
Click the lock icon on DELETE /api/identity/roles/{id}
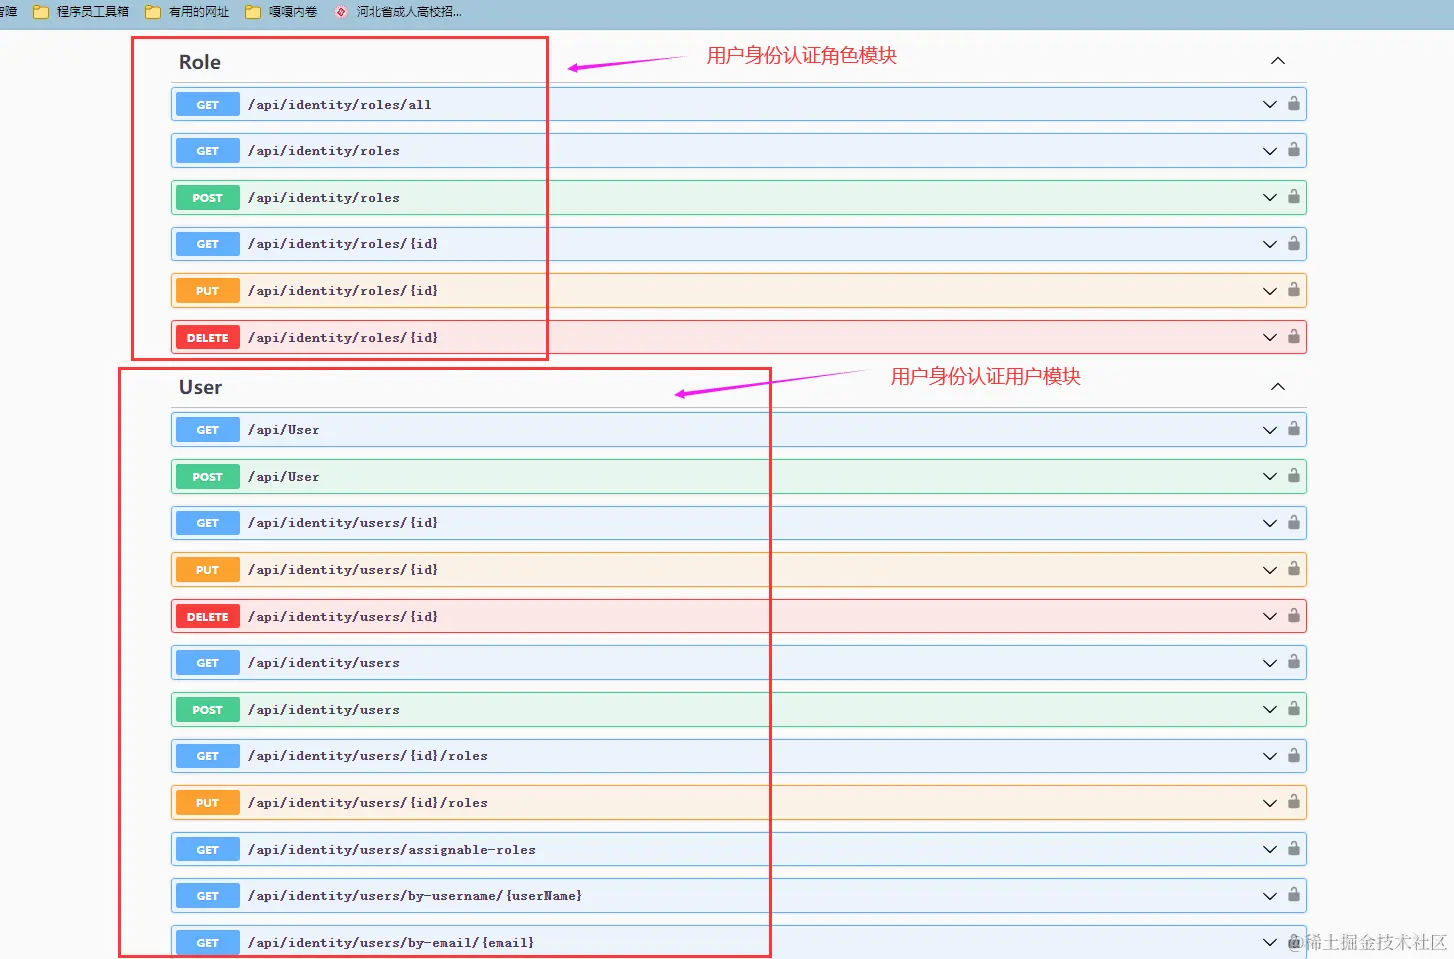click(x=1293, y=337)
